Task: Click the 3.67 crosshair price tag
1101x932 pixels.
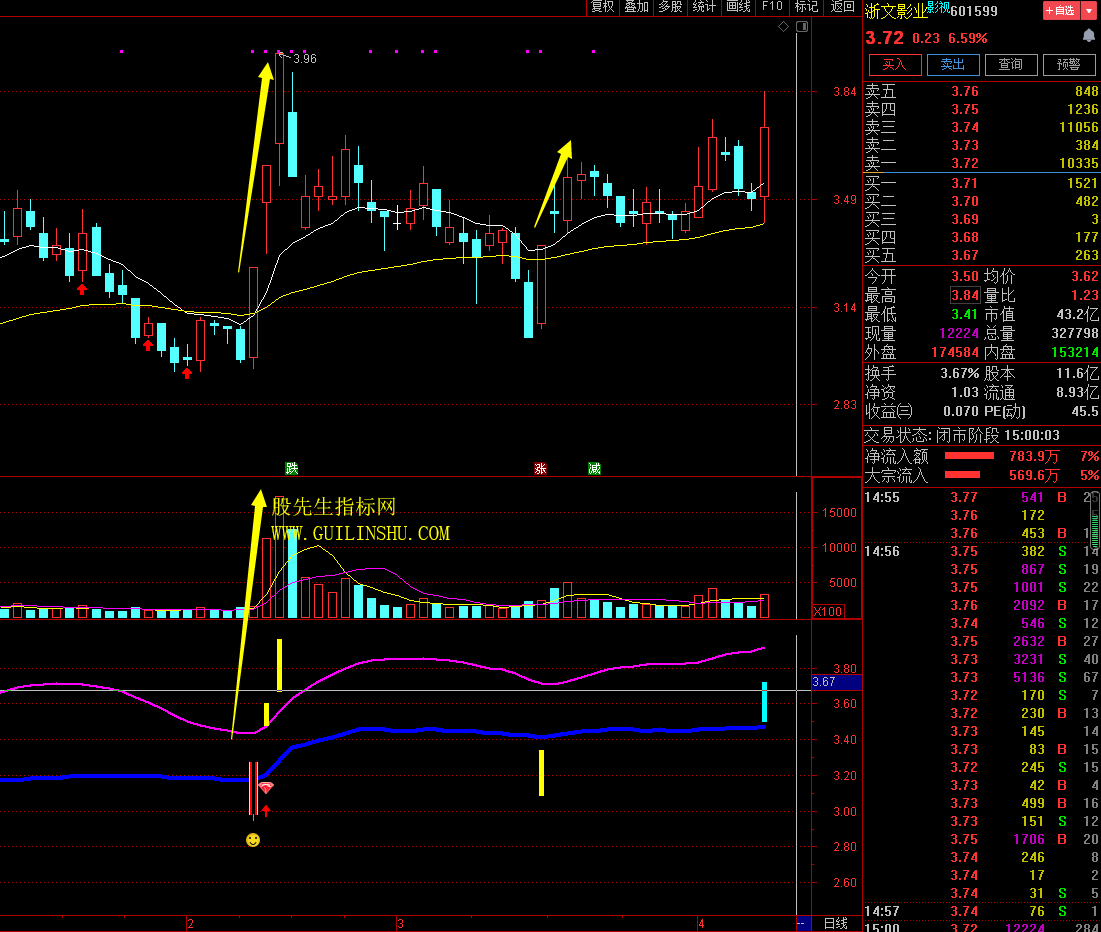Action: [836, 682]
